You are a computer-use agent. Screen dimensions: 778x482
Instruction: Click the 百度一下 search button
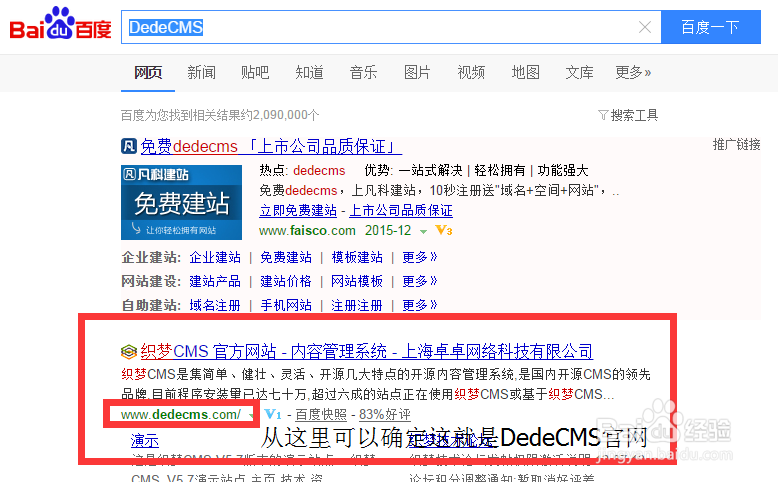pyautogui.click(x=711, y=27)
